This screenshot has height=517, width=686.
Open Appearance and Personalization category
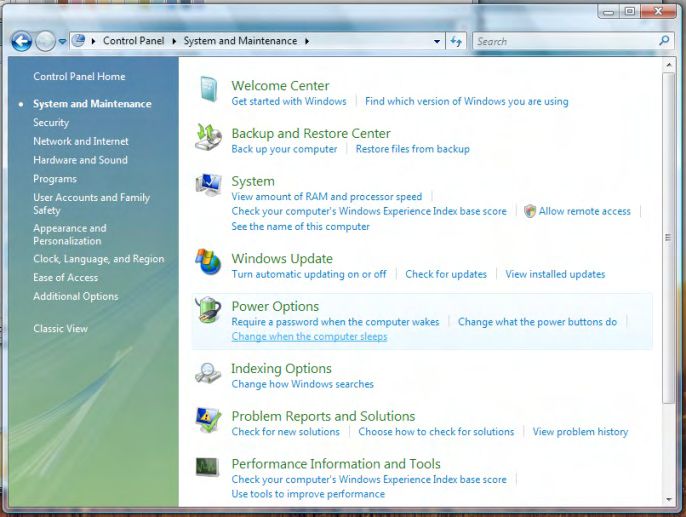coord(70,234)
